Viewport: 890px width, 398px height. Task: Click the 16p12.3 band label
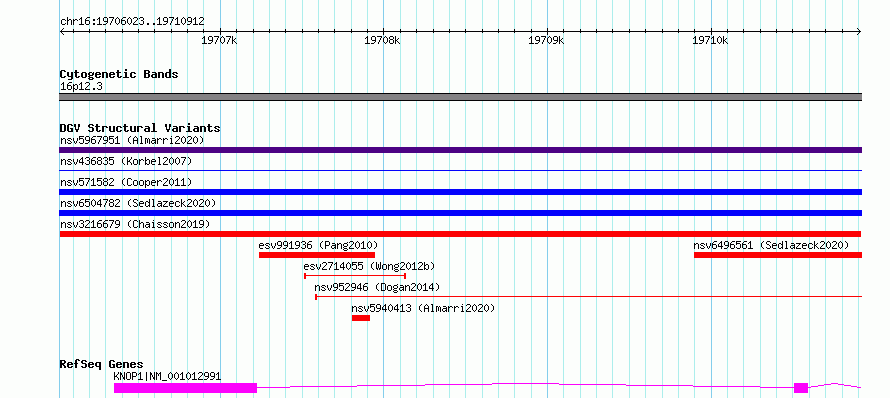81,87
